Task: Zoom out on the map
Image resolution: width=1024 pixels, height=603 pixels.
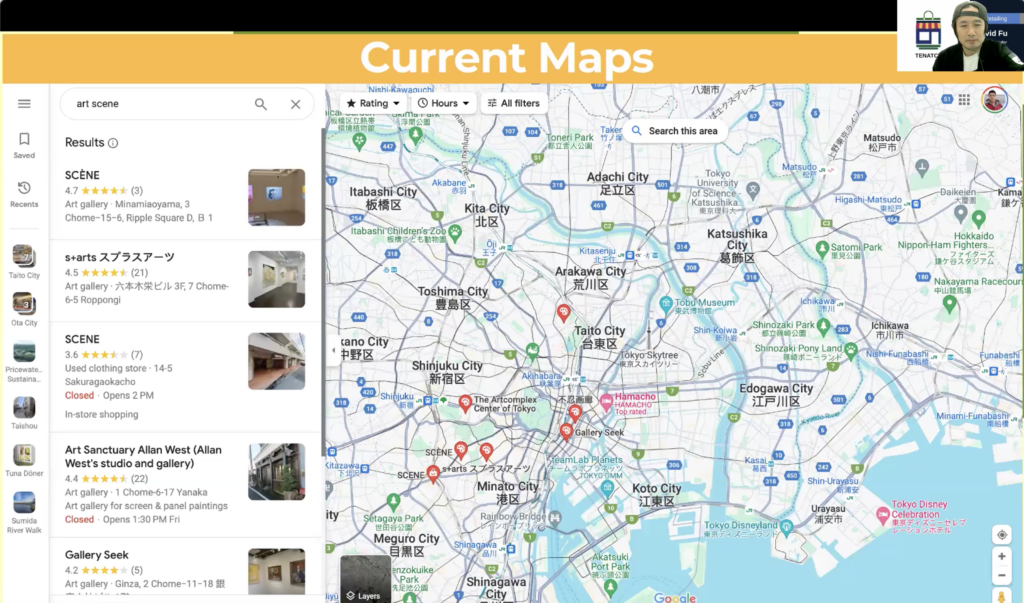Action: pos(1001,576)
